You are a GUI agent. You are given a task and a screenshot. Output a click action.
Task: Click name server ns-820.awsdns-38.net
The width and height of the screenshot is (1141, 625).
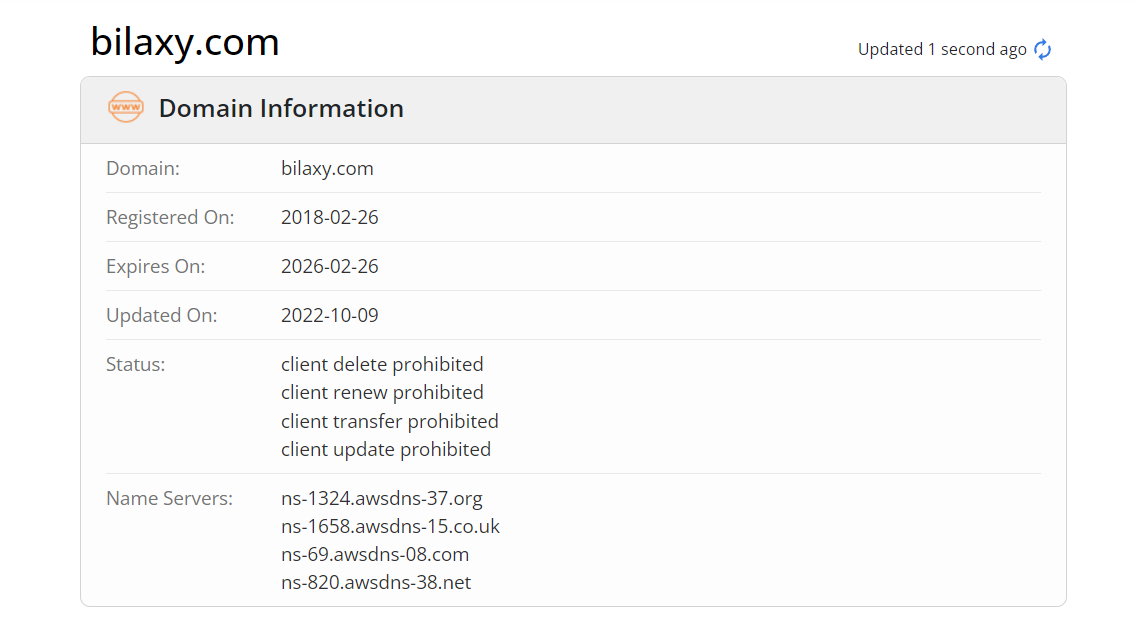click(375, 583)
